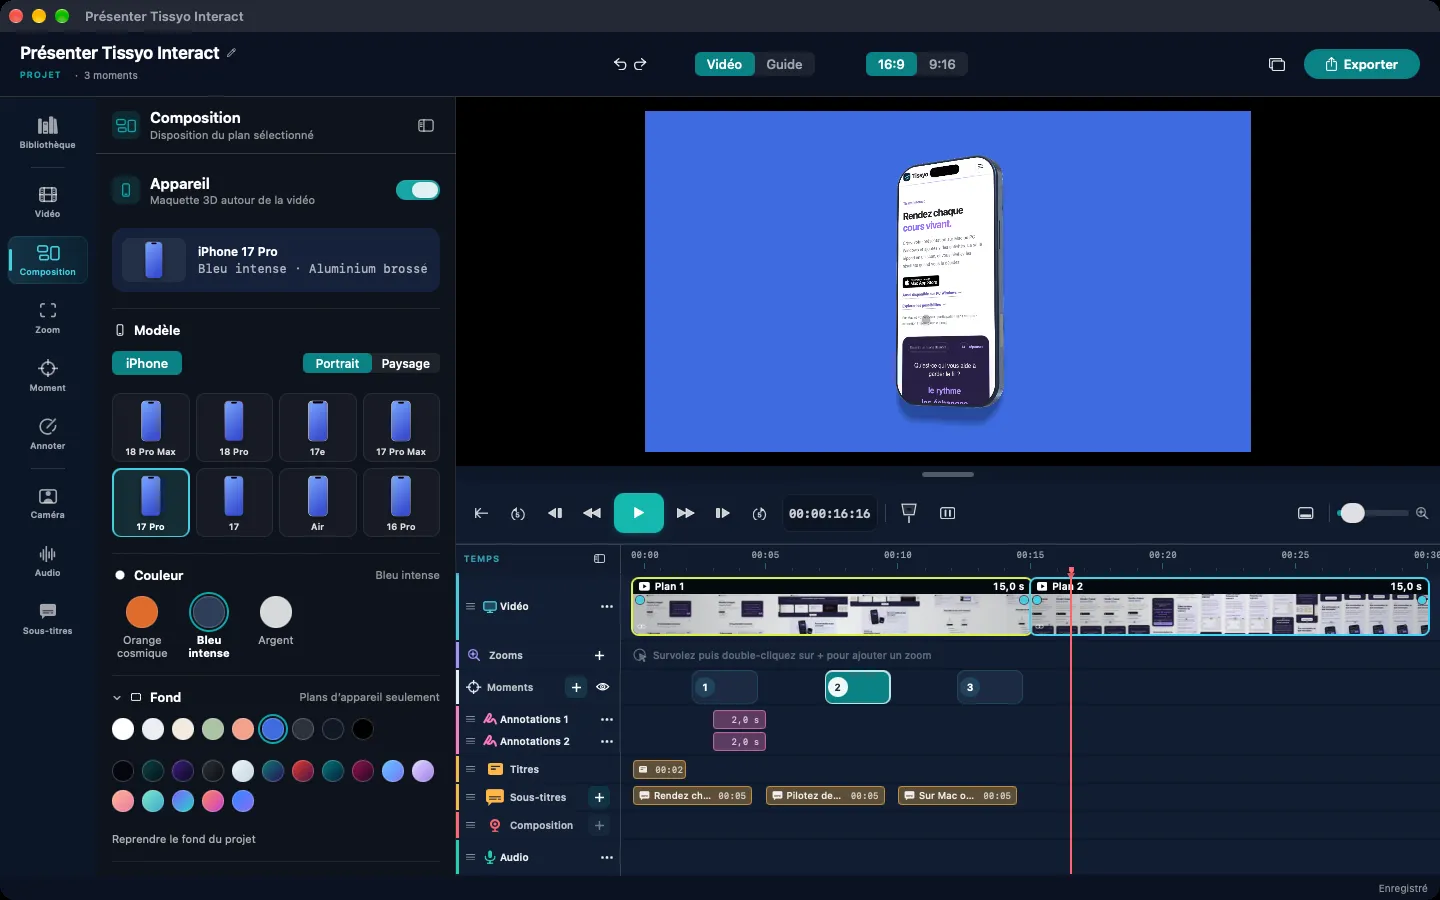The image size is (1440, 900).
Task: Click the redo arrow icon
Action: coord(641,64)
